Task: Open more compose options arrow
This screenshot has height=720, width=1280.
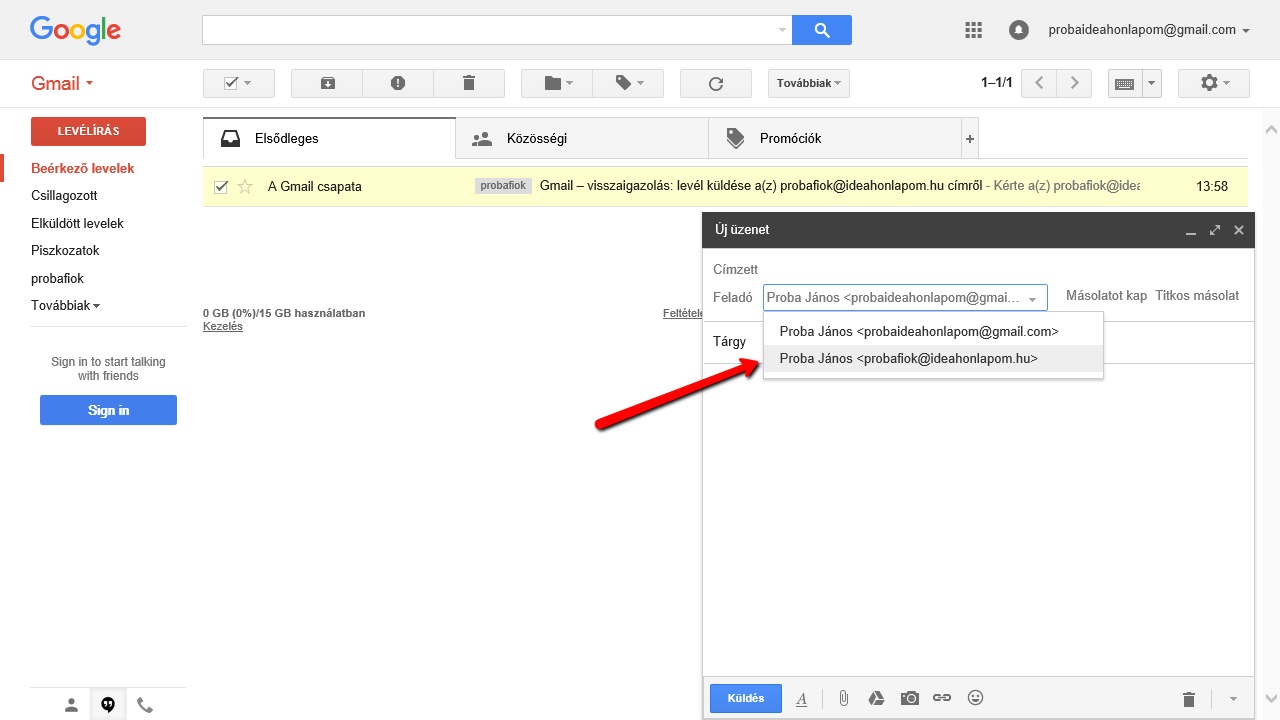Action: tap(1233, 699)
